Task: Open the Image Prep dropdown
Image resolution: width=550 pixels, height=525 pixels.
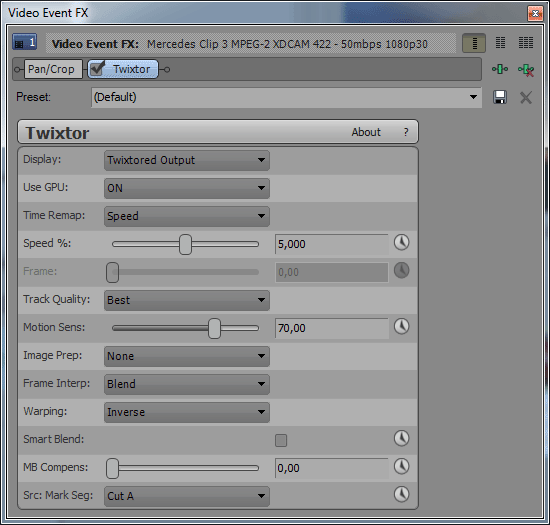Action: pos(187,356)
